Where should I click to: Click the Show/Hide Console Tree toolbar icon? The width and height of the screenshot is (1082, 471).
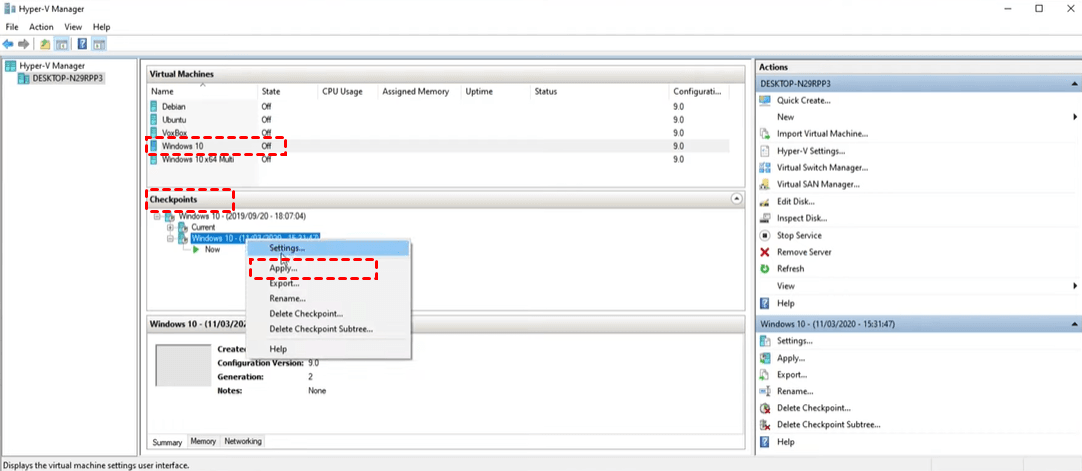[x=61, y=44]
